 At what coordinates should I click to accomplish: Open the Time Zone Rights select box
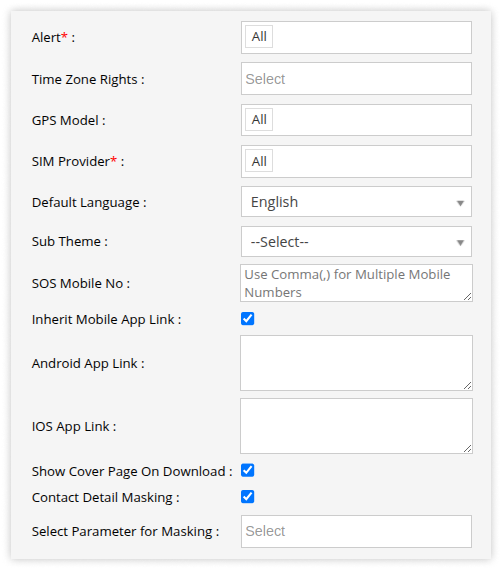(x=356, y=79)
